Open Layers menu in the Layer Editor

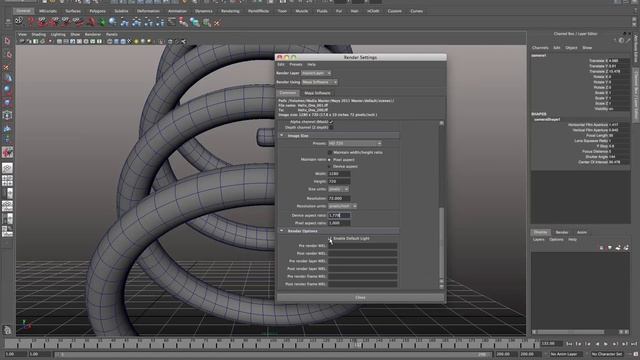[x=539, y=240]
